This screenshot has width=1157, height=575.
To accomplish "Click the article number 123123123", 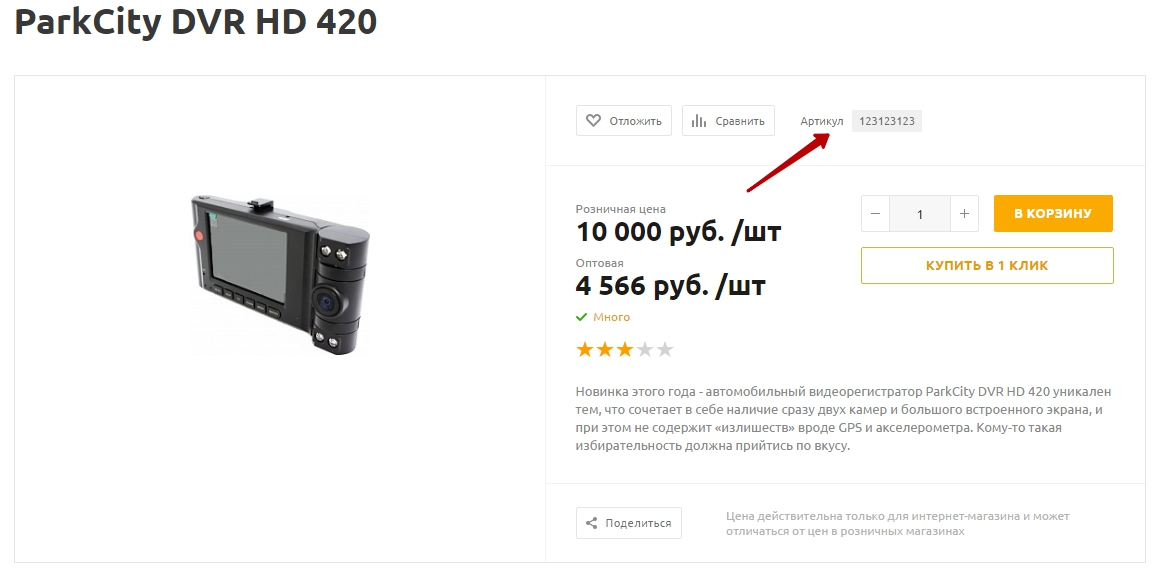I will click(887, 121).
